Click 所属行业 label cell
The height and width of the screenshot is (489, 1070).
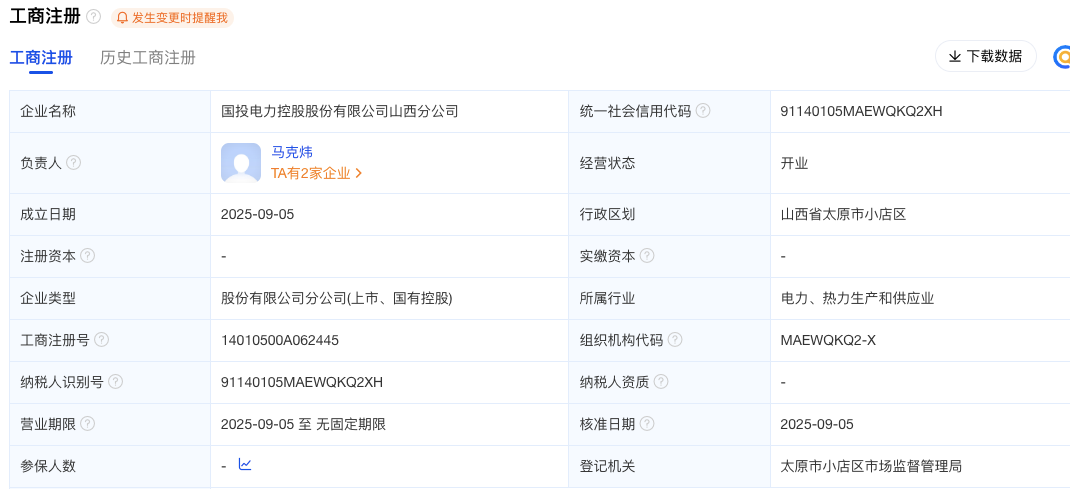669,298
